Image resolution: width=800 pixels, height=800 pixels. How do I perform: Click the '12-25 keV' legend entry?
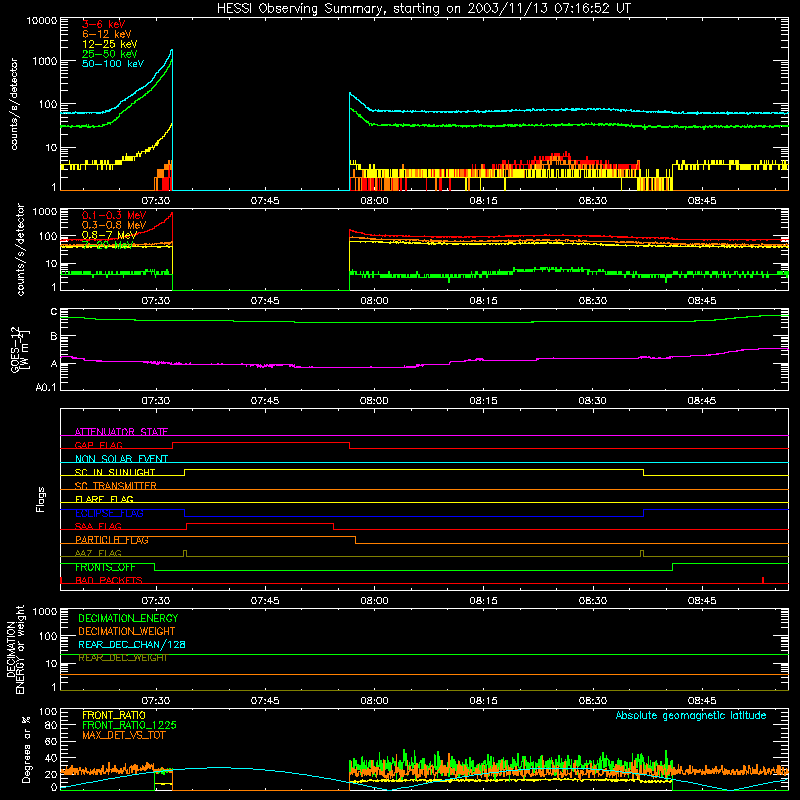[109, 44]
